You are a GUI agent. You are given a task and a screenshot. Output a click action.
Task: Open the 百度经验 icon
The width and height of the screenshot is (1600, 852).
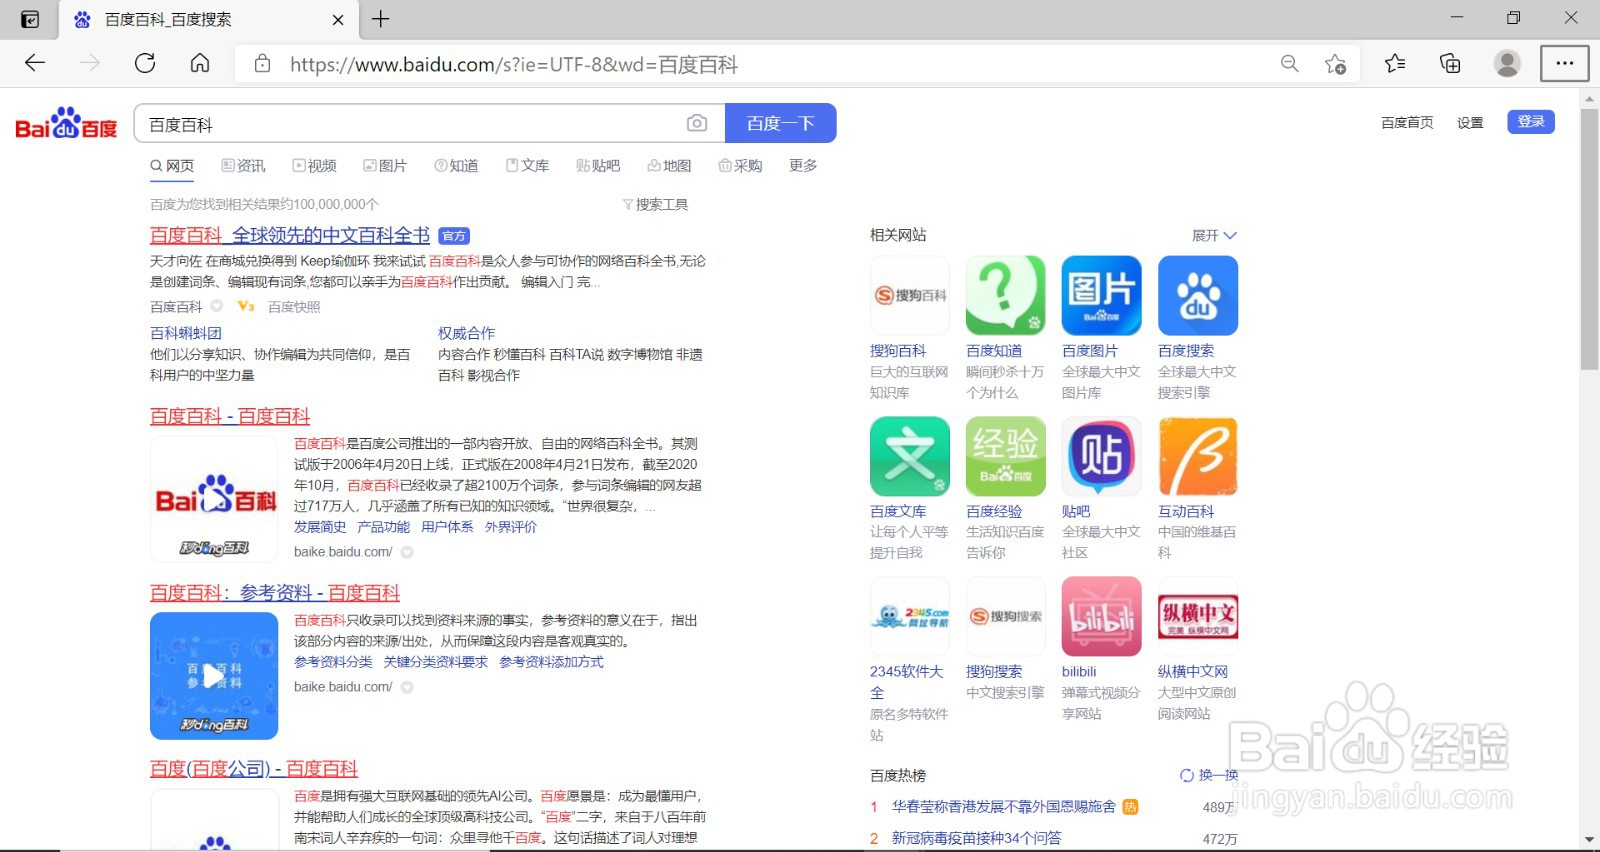[1006, 456]
